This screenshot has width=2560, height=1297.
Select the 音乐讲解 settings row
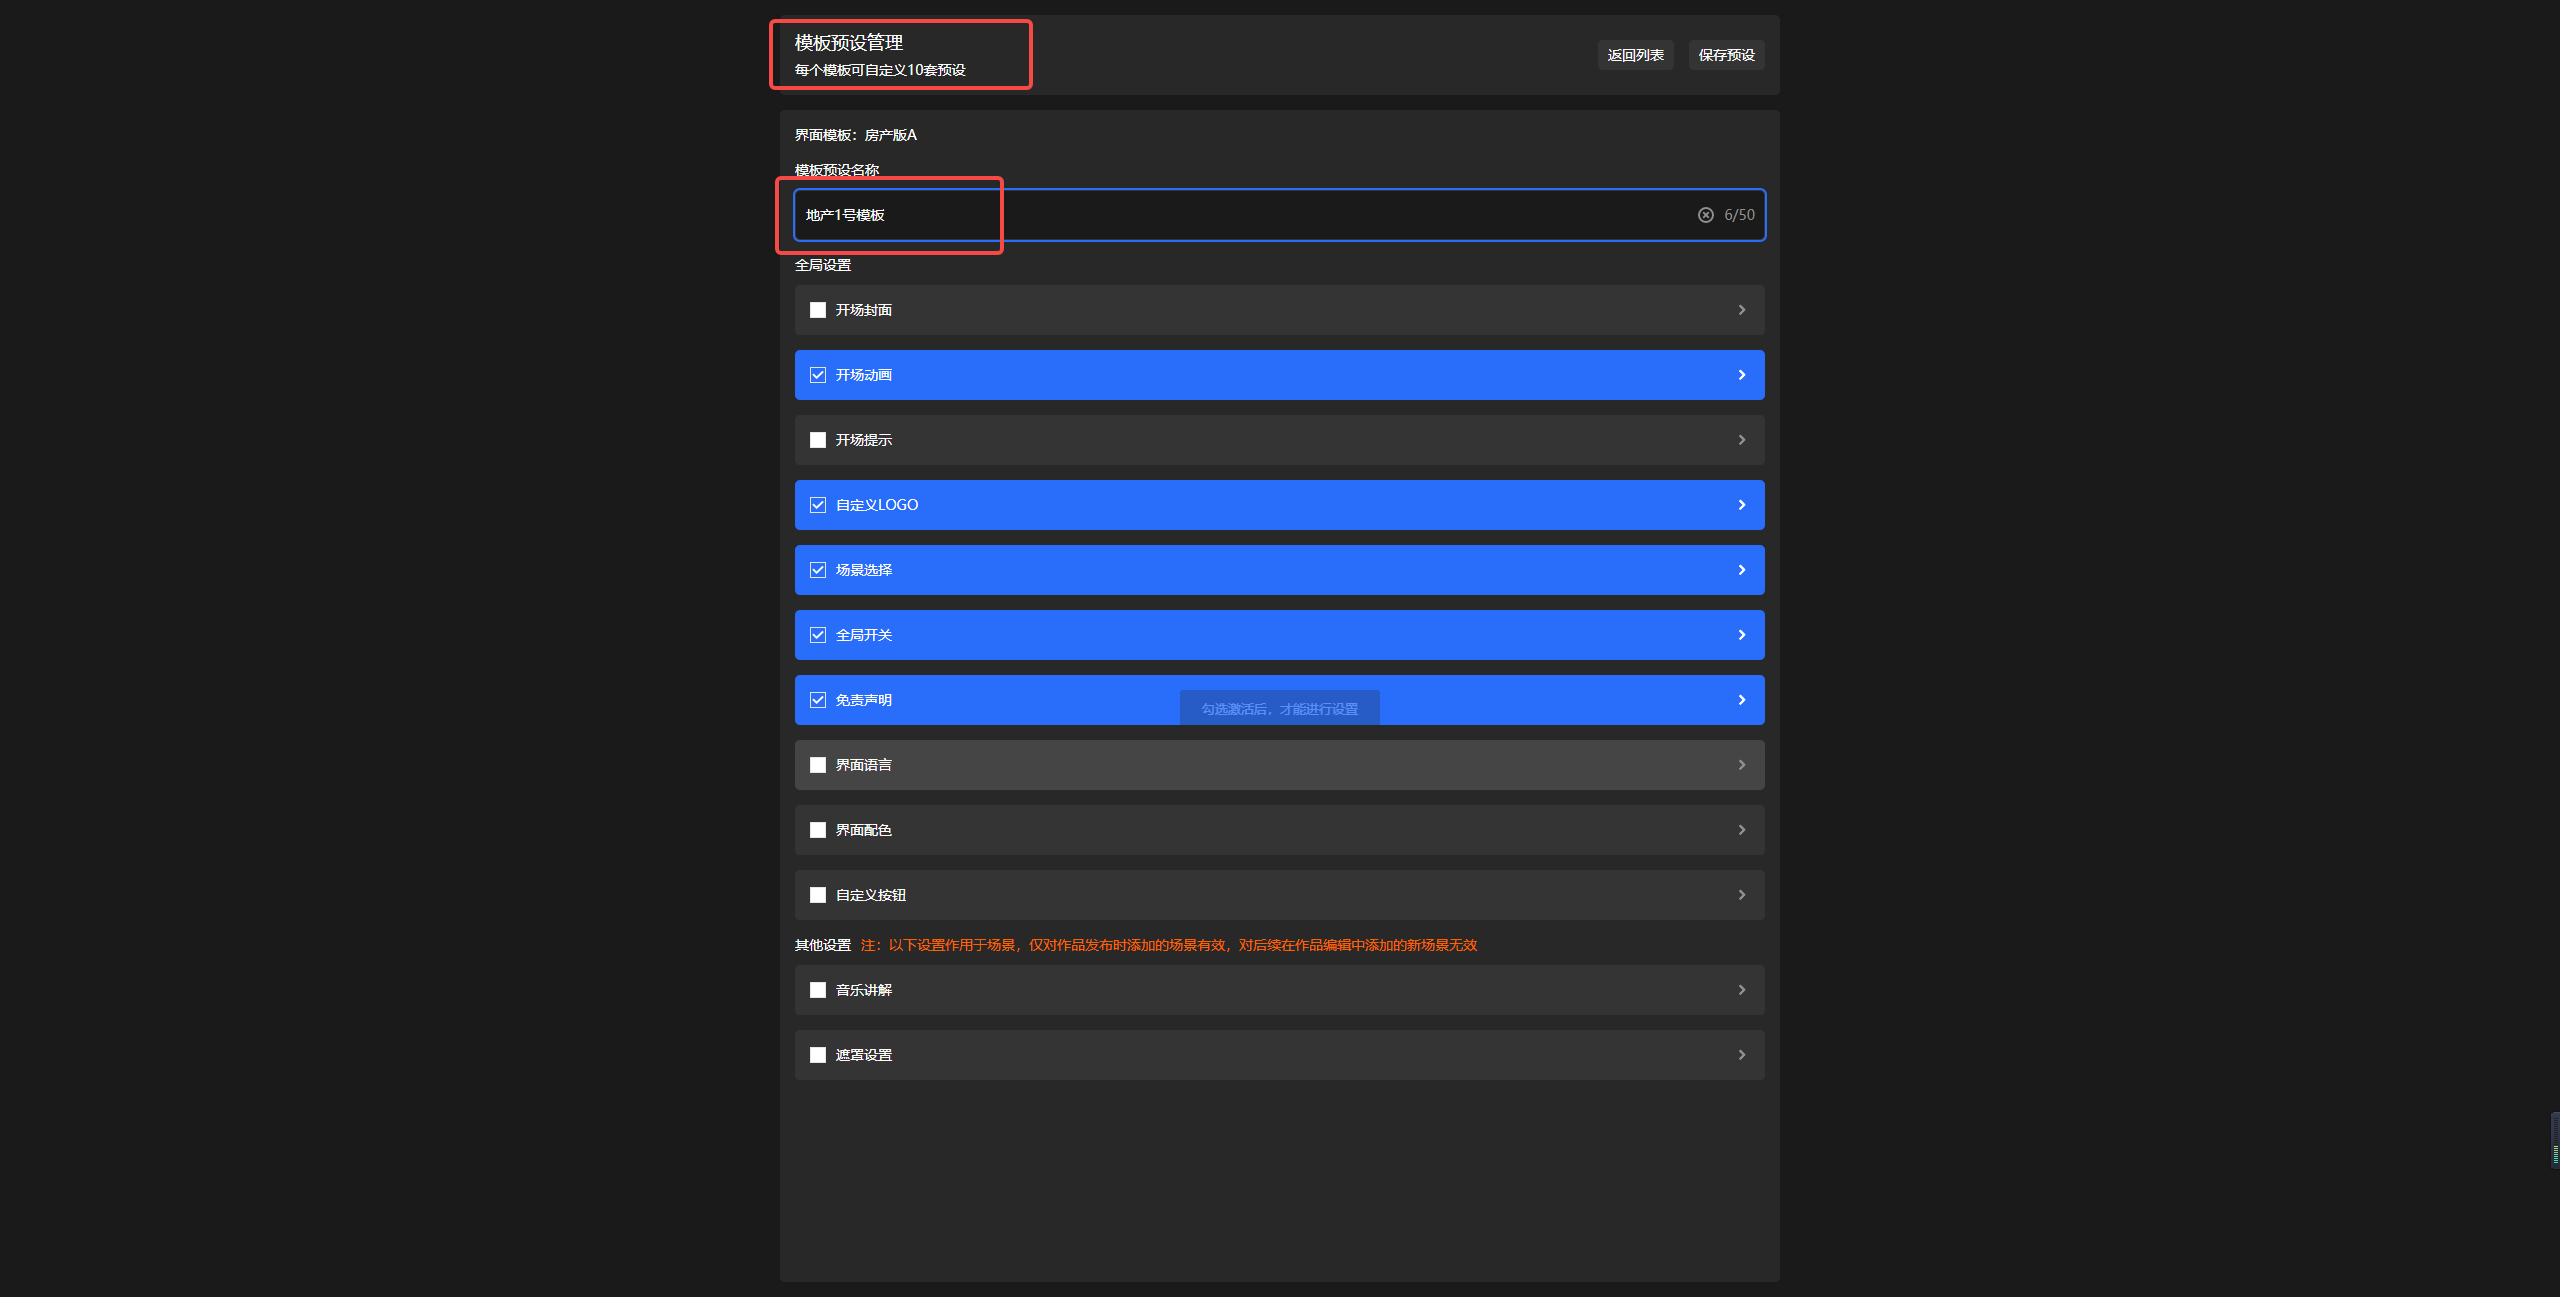point(1280,990)
